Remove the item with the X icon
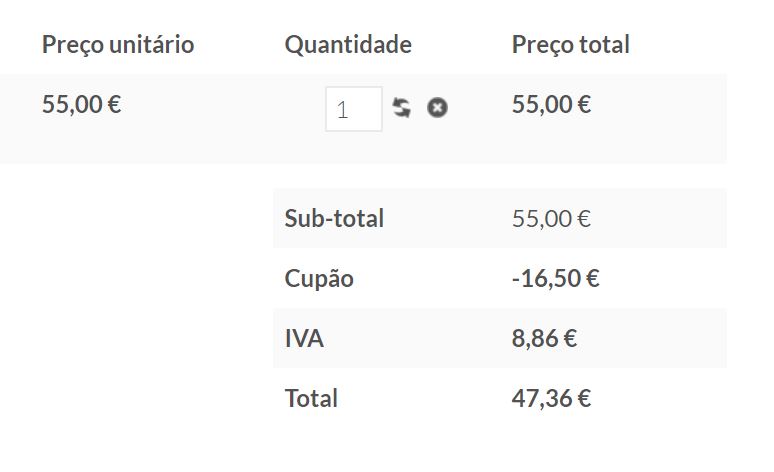 437,108
